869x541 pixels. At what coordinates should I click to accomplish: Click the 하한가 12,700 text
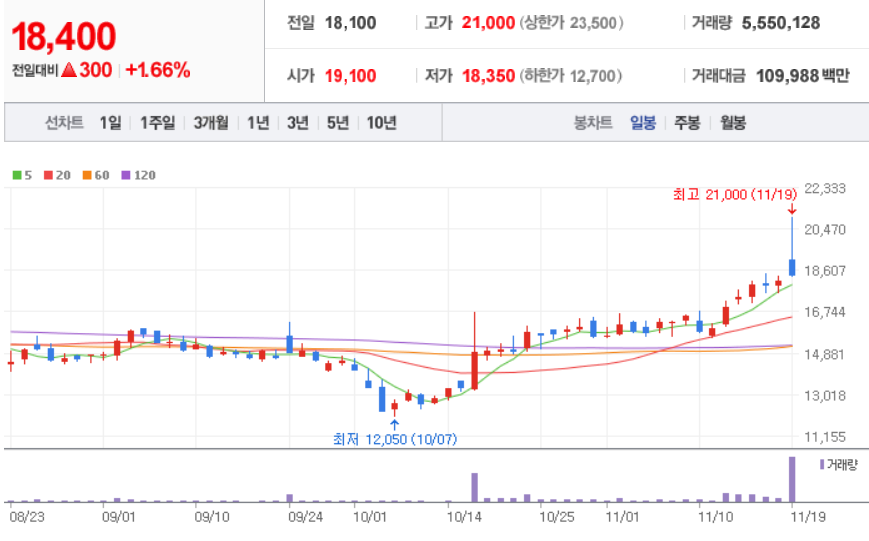[571, 75]
